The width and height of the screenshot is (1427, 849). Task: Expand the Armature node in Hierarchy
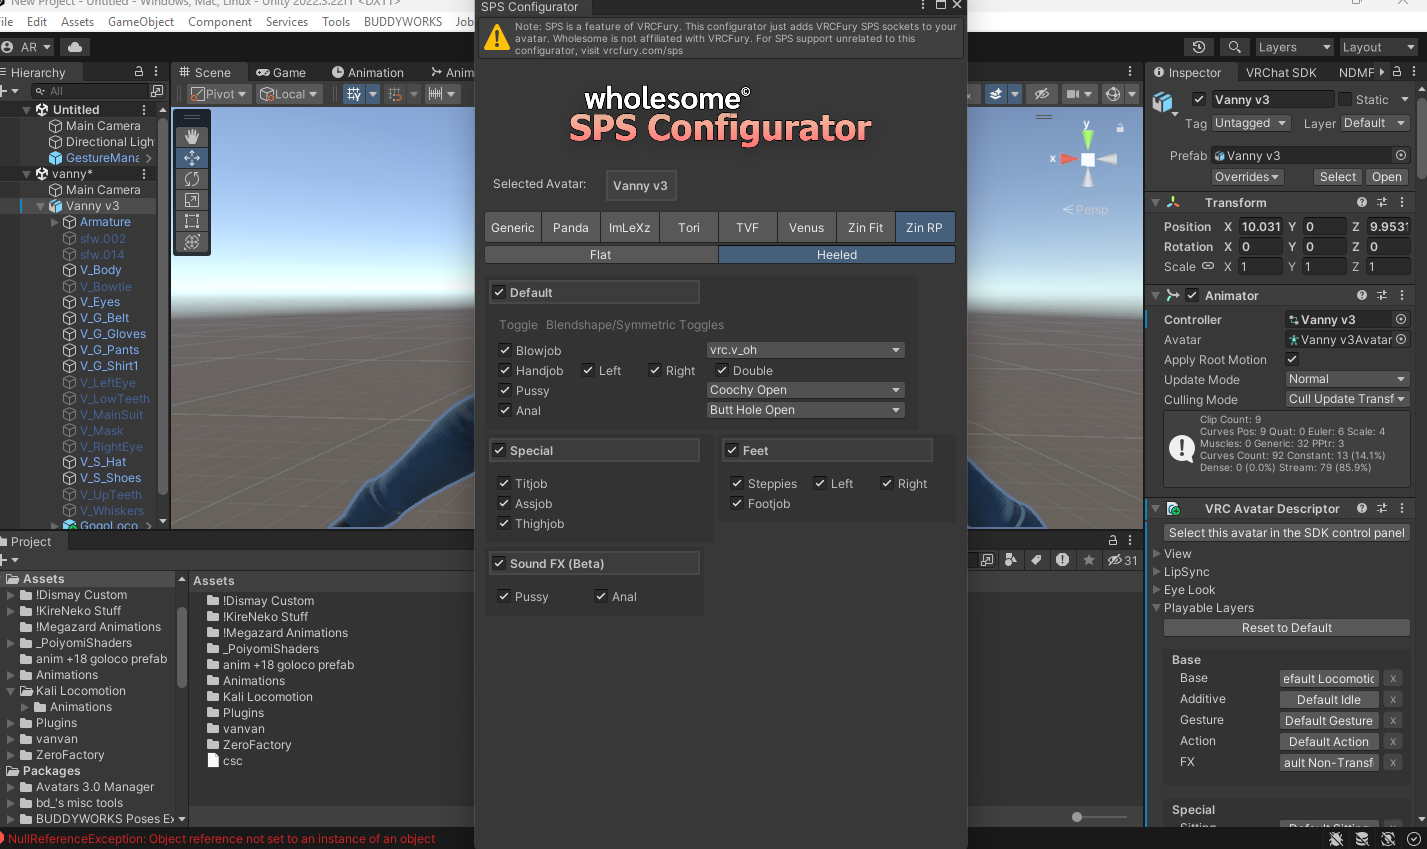(x=55, y=222)
